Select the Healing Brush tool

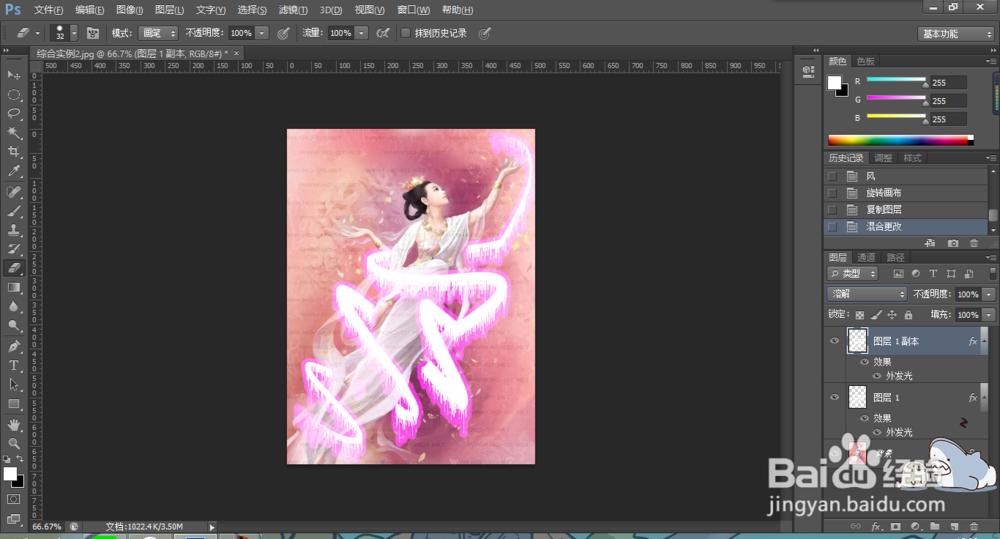coord(13,191)
